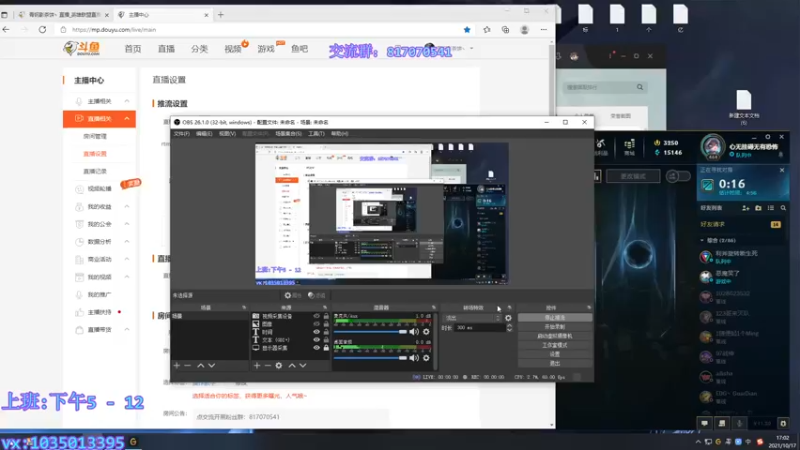Expand the my income sidebar section
The width and height of the screenshot is (800, 450).
127,207
